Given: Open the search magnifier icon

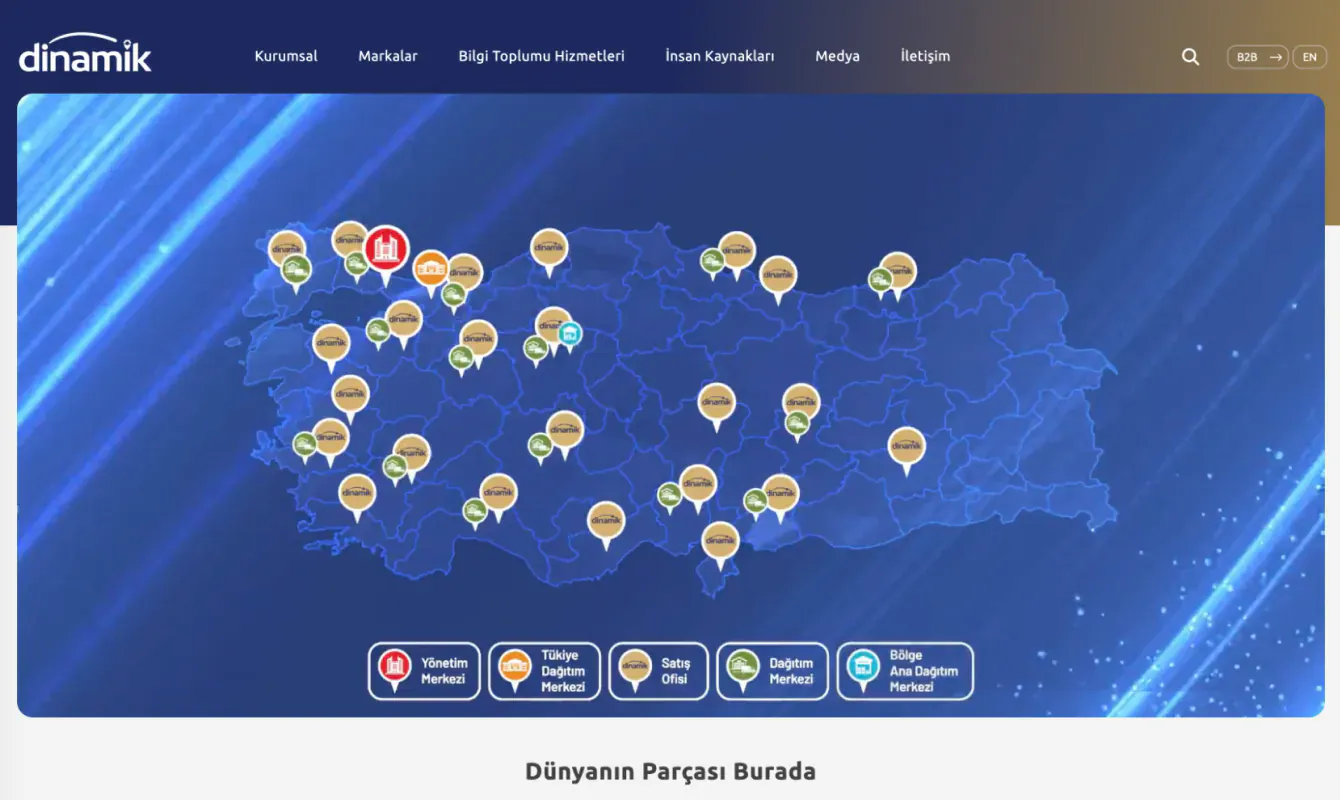Looking at the screenshot, I should point(1190,57).
